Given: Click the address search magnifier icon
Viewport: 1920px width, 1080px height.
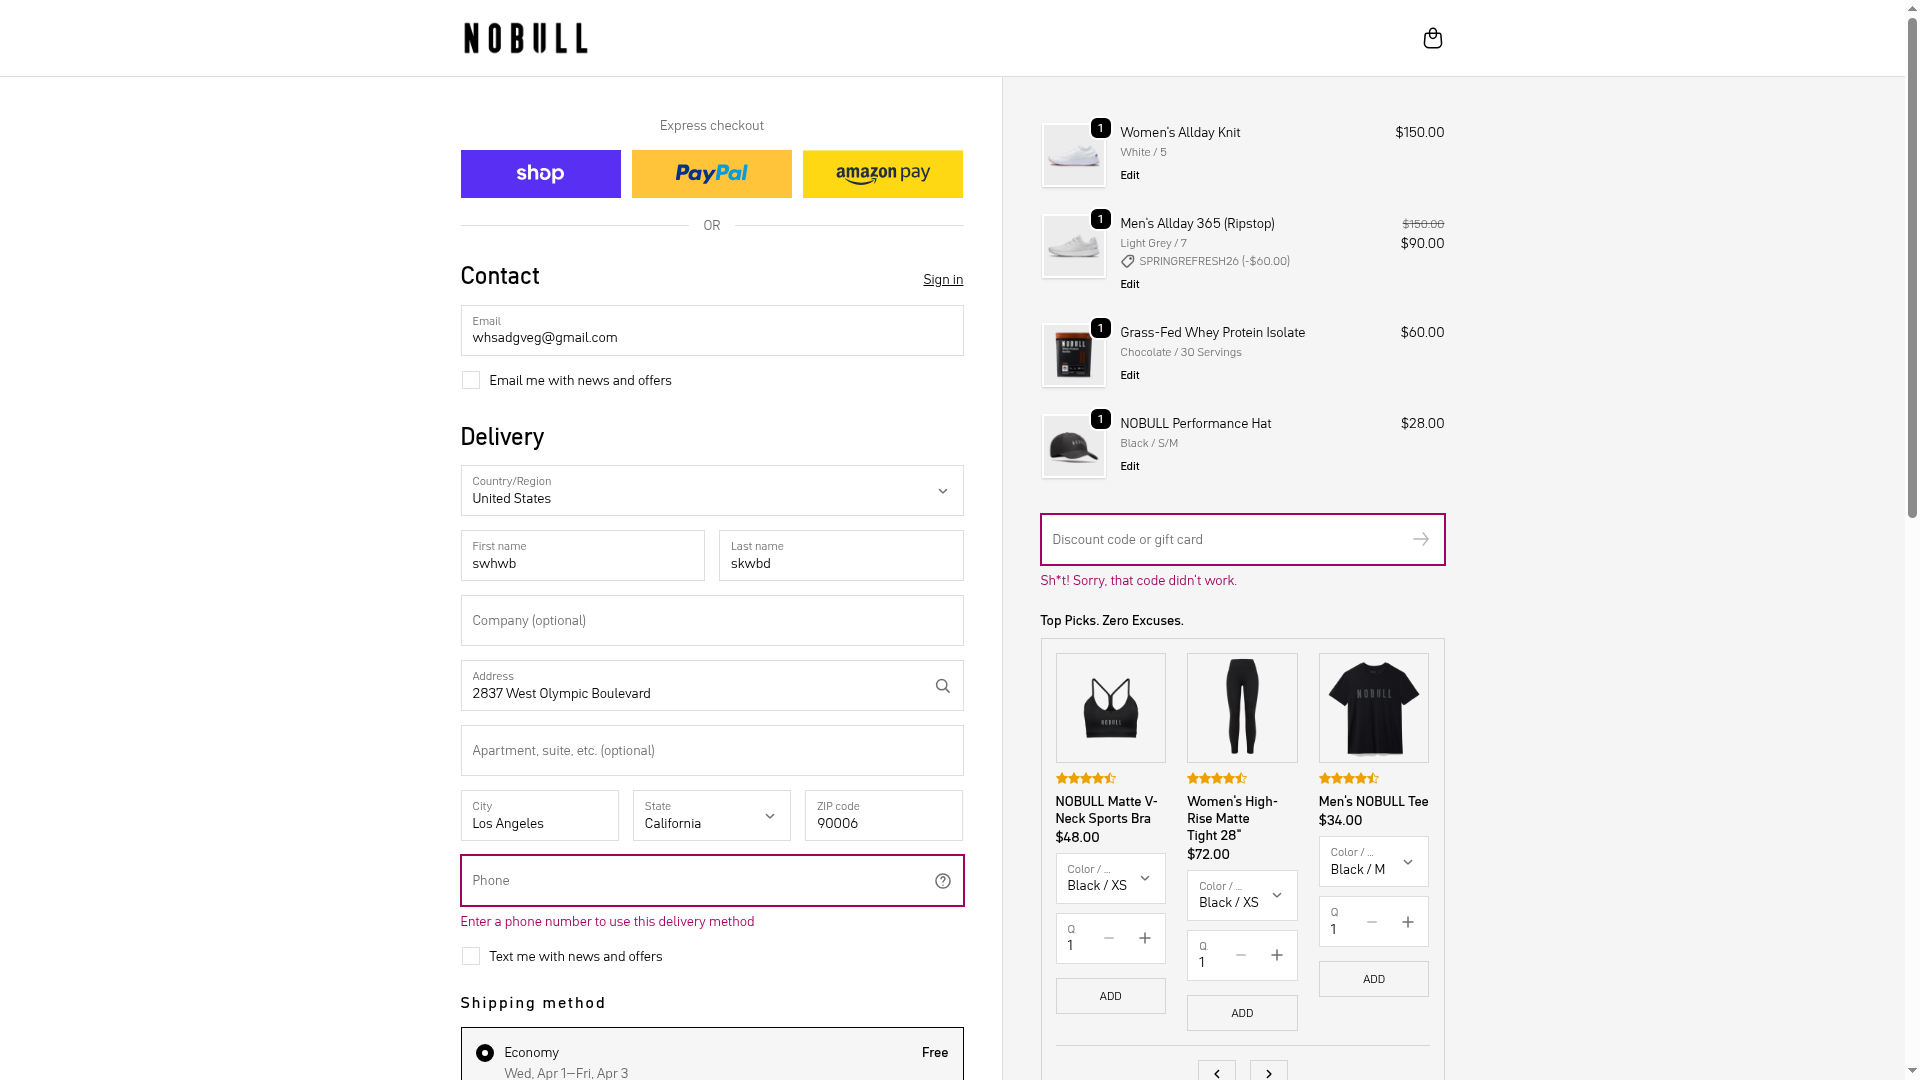Looking at the screenshot, I should 942,686.
